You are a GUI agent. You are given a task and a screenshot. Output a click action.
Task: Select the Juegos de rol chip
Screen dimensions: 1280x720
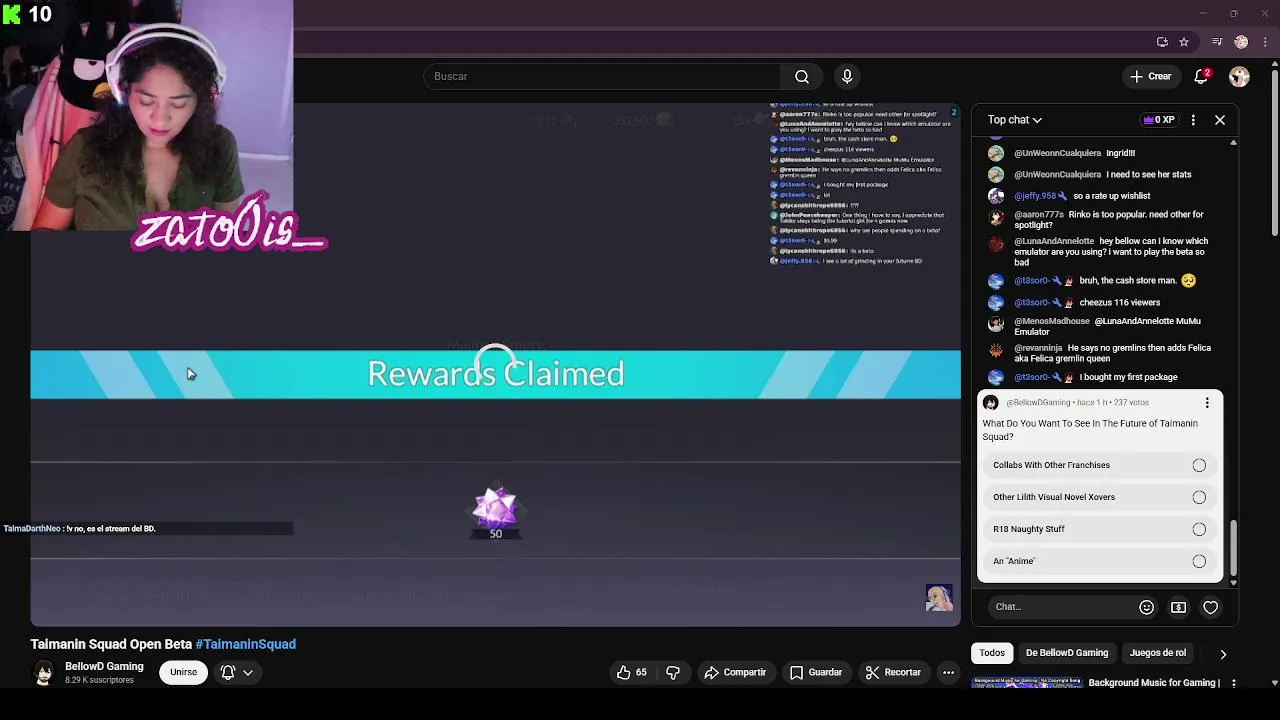[1158, 653]
